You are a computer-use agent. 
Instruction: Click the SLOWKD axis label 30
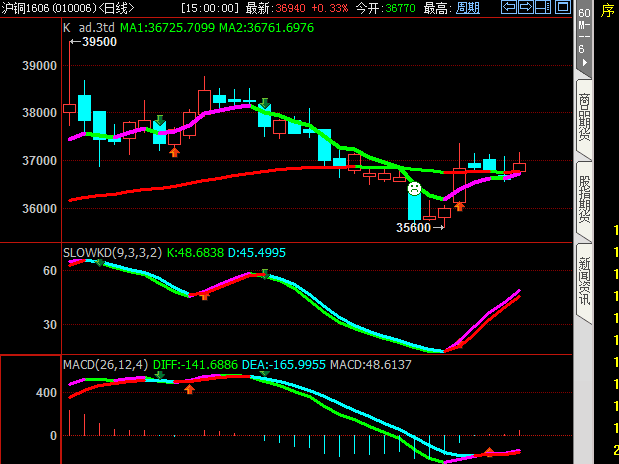click(x=50, y=325)
